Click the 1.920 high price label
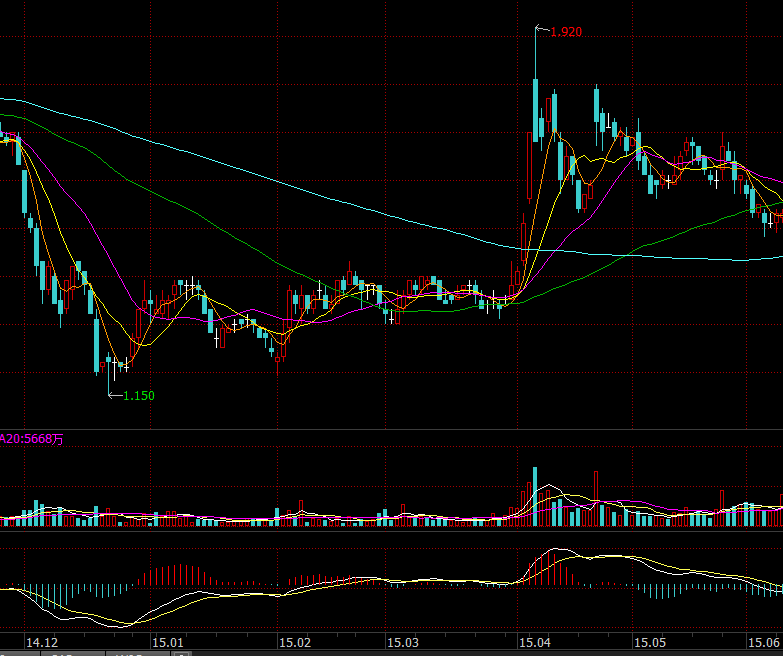This screenshot has height=656, width=783. 566,32
